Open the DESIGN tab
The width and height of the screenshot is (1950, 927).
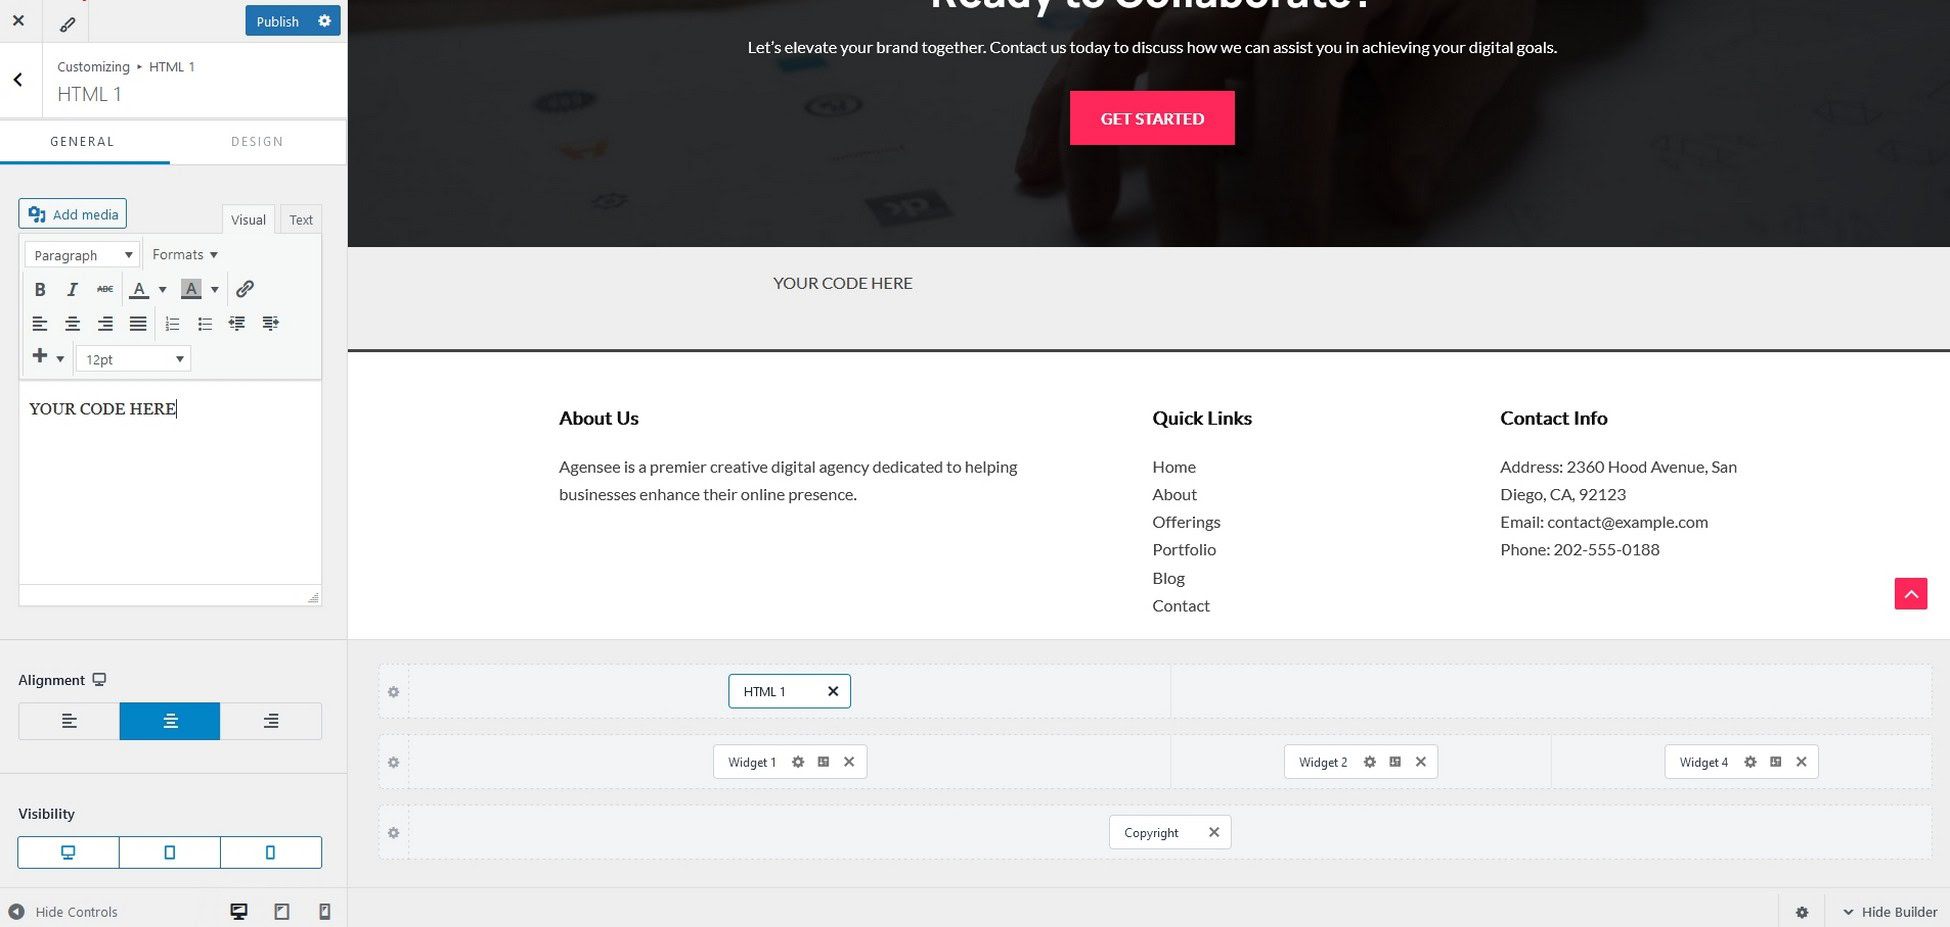[257, 142]
